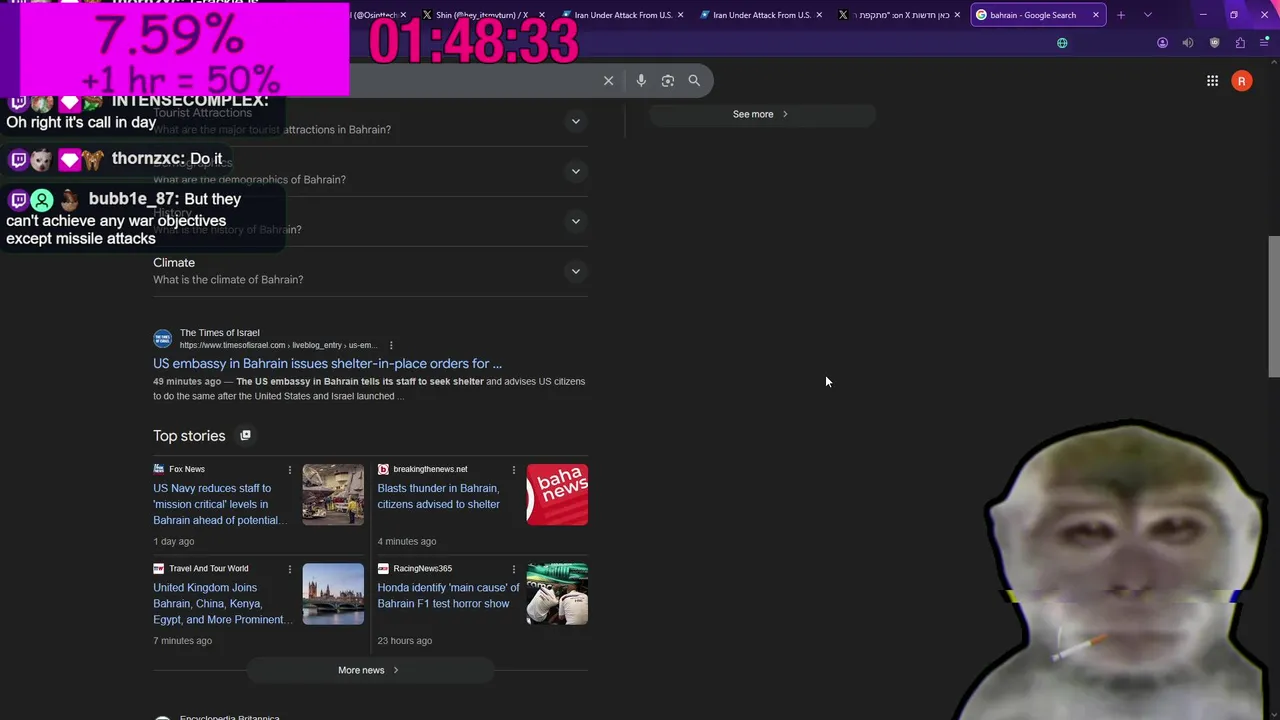1280x720 pixels.
Task: Click Fox News source logo
Action: 158,469
